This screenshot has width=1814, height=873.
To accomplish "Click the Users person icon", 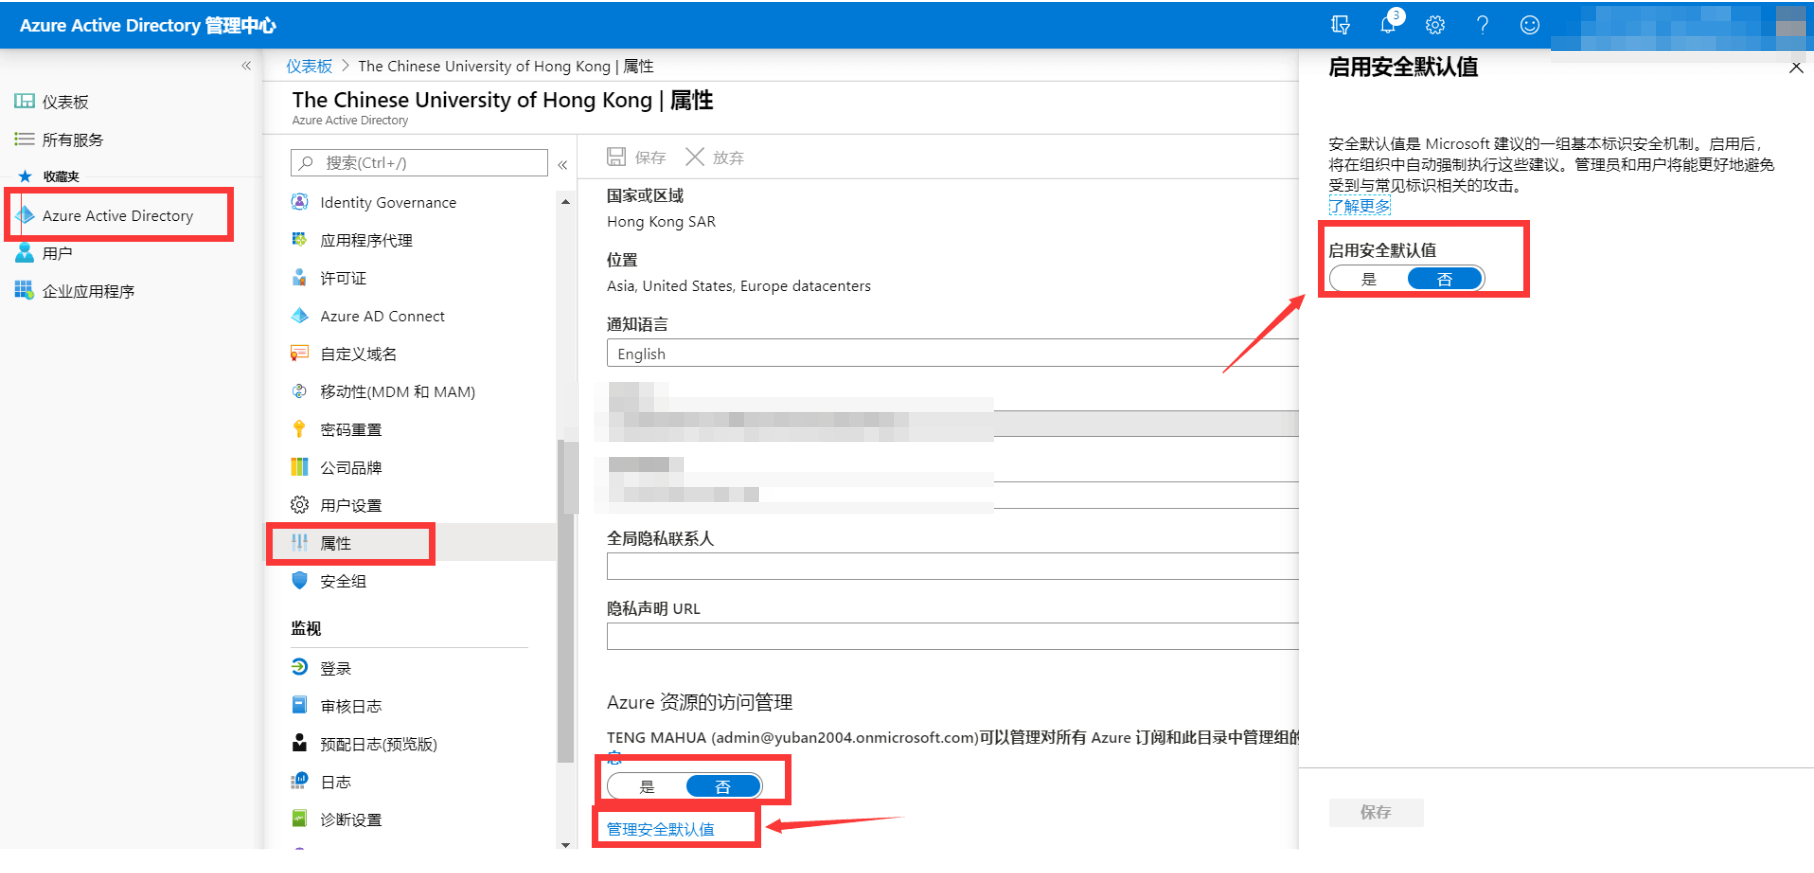I will (25, 253).
